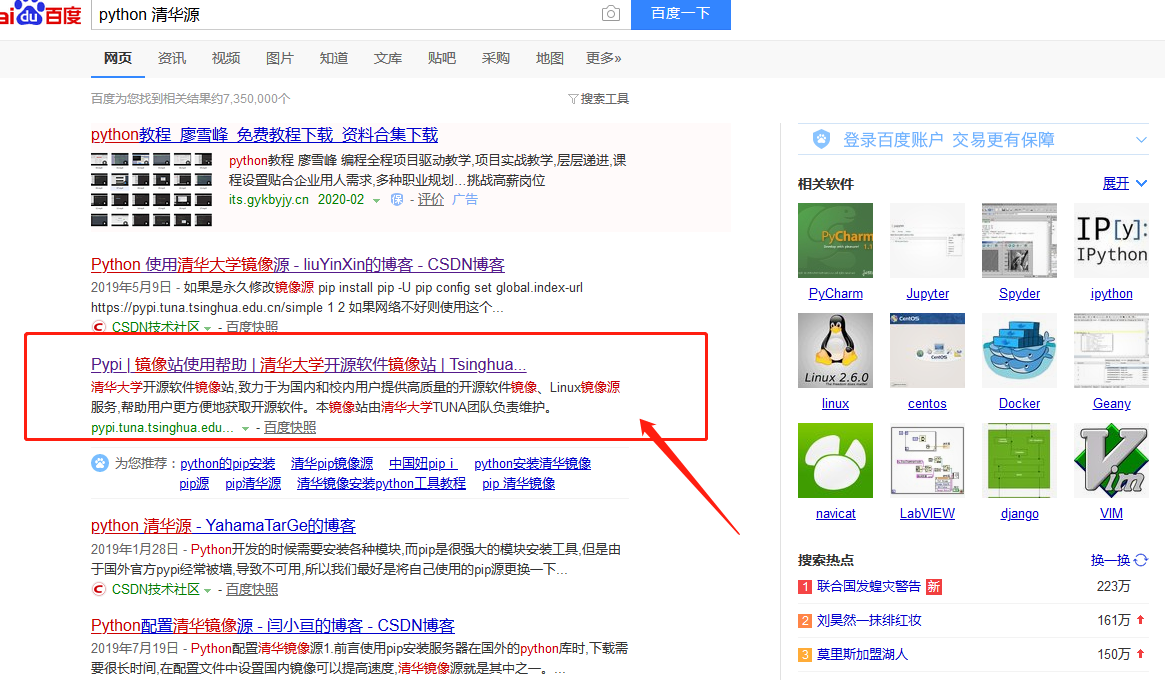1165x680 pixels.
Task: Open the Jupyter software thumbnail
Action: [927, 240]
